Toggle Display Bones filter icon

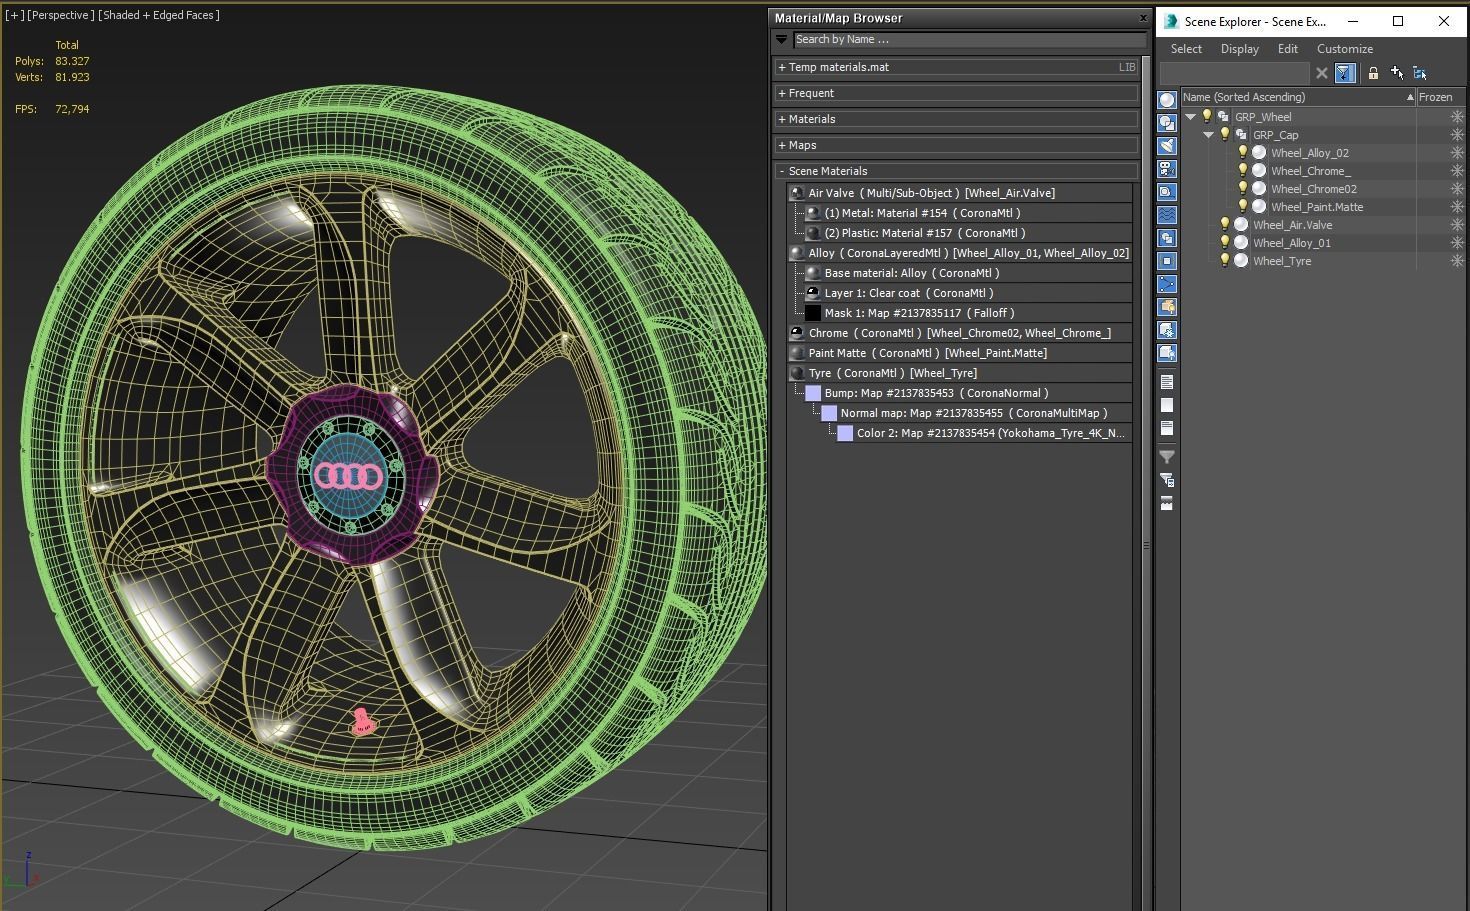[1167, 284]
